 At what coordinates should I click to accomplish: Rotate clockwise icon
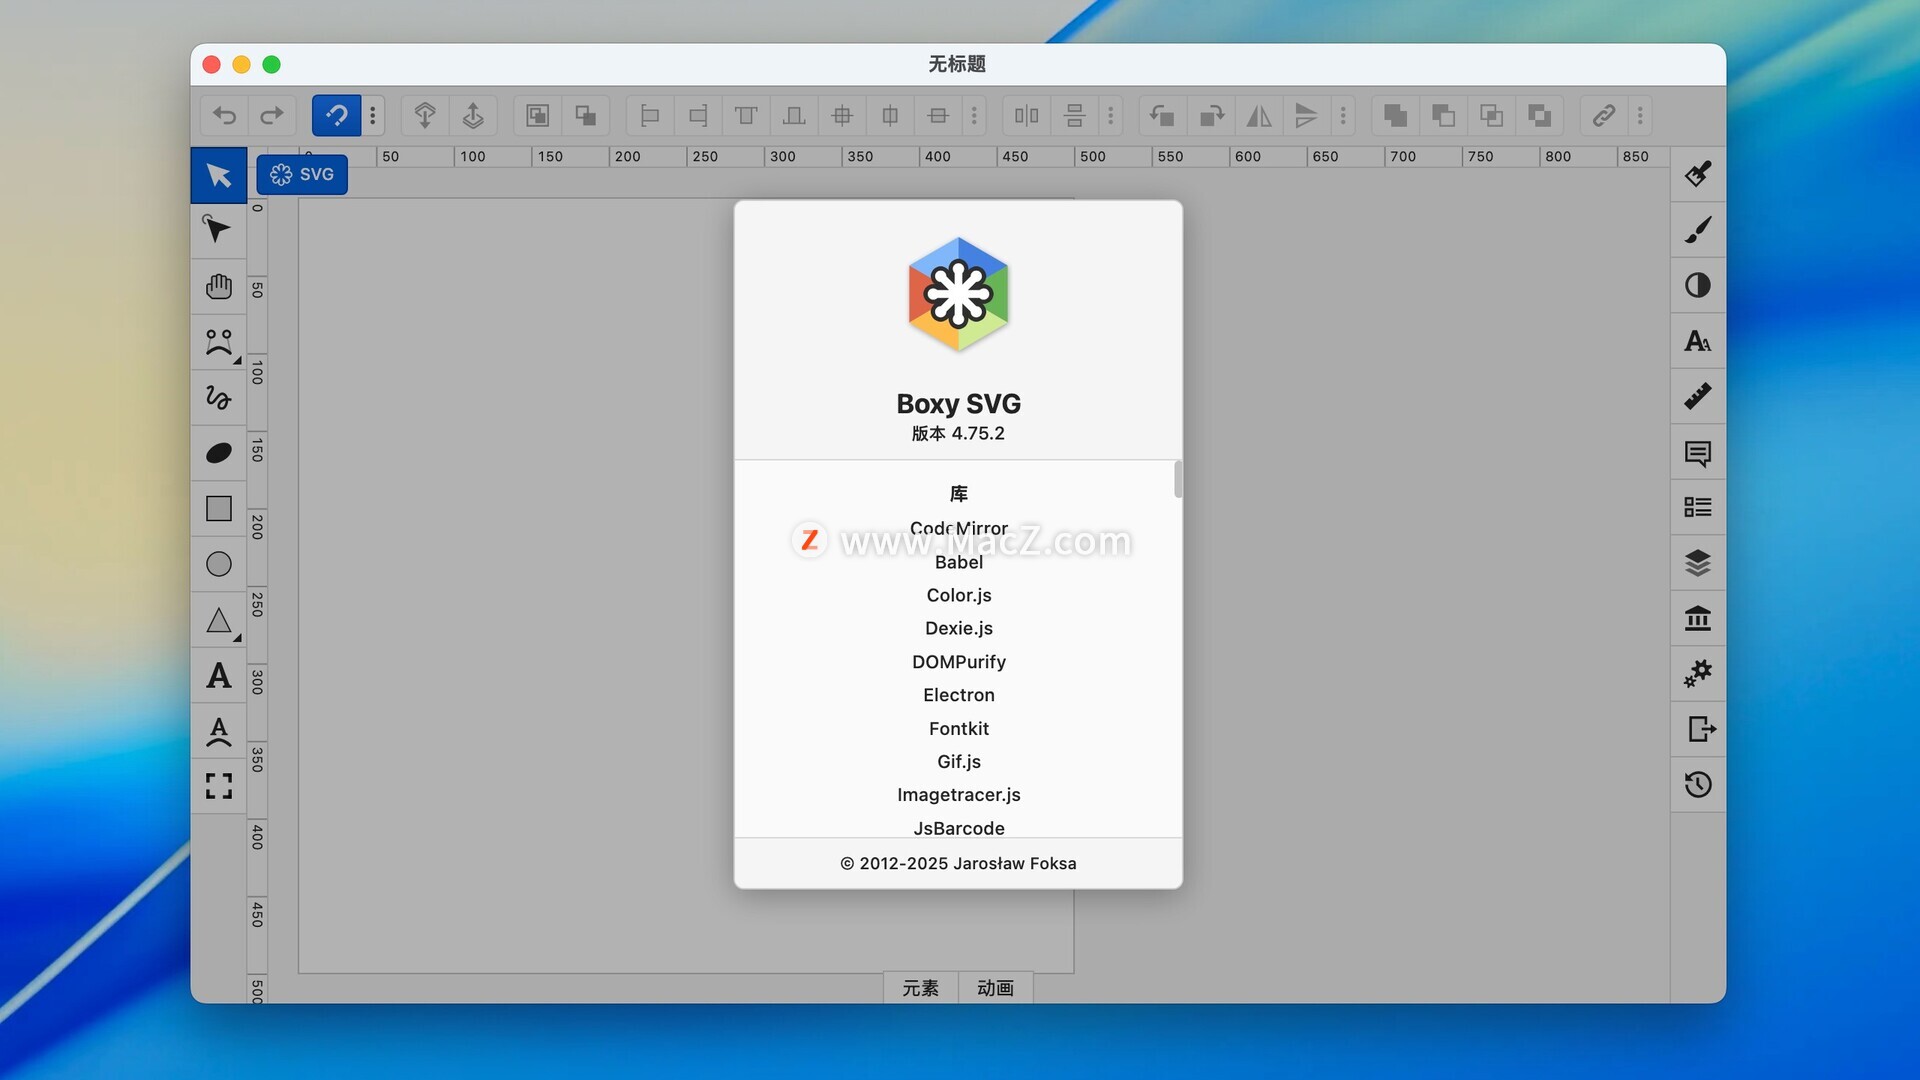click(1211, 116)
